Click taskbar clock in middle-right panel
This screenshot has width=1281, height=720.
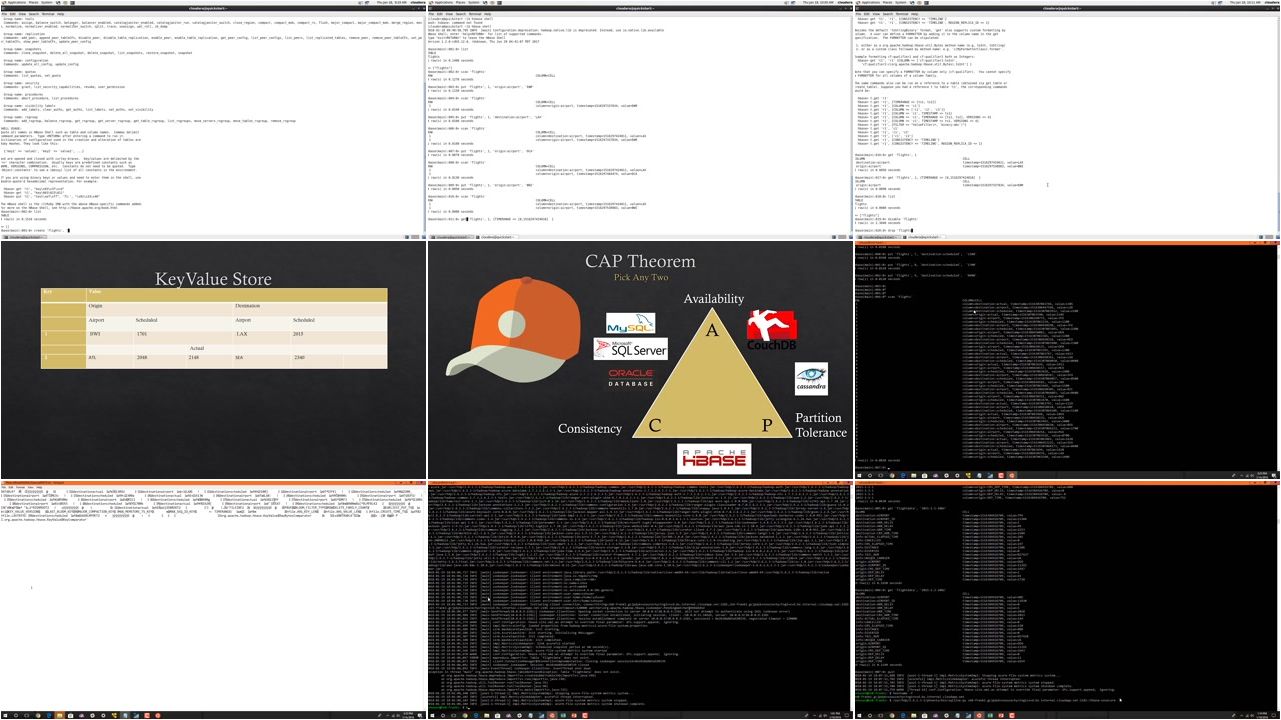[1263, 476]
